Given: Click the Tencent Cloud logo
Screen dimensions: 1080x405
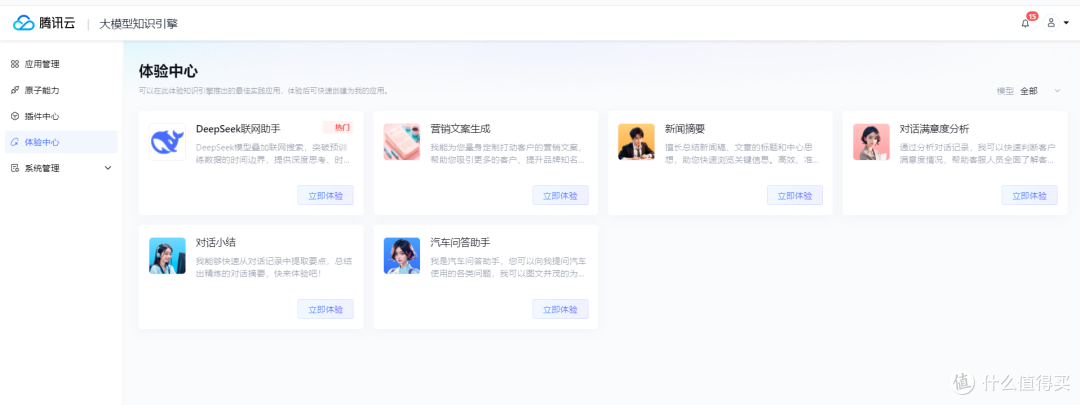Looking at the screenshot, I should point(44,23).
